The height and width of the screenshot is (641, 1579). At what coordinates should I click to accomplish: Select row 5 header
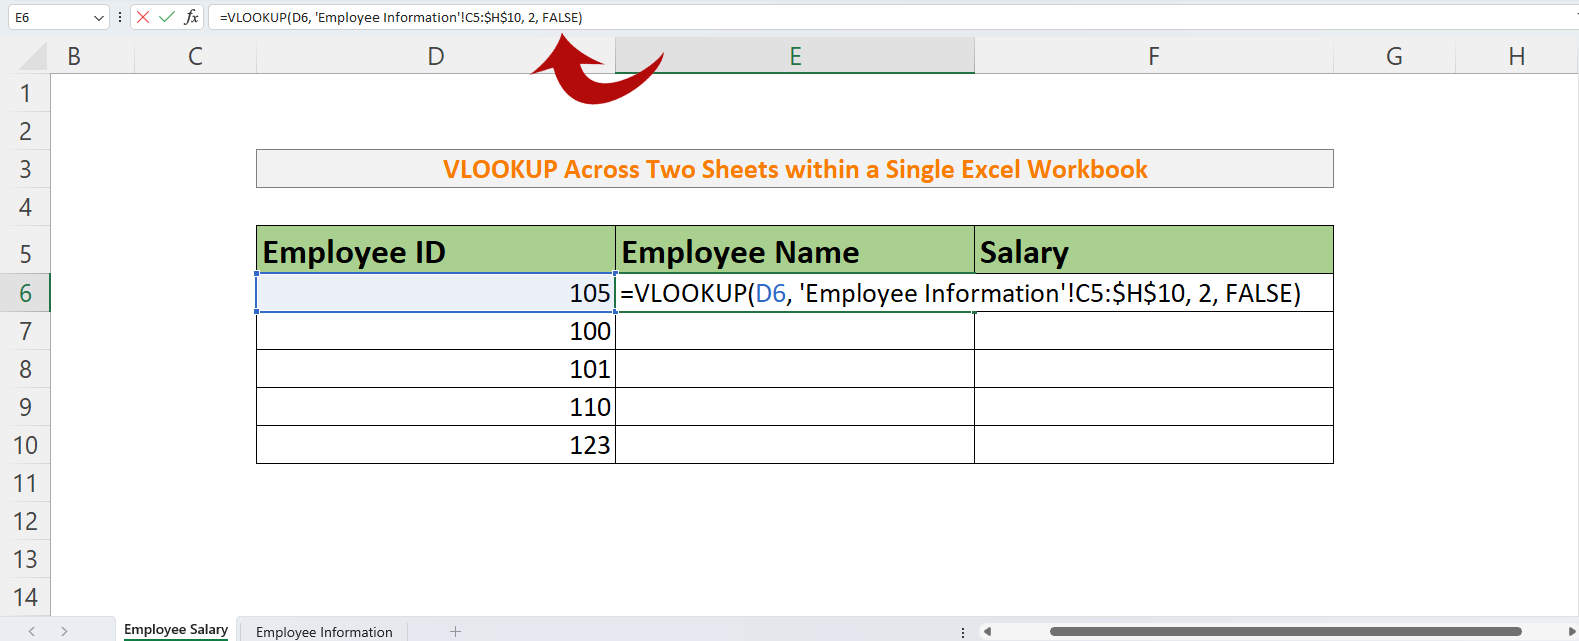coord(25,250)
